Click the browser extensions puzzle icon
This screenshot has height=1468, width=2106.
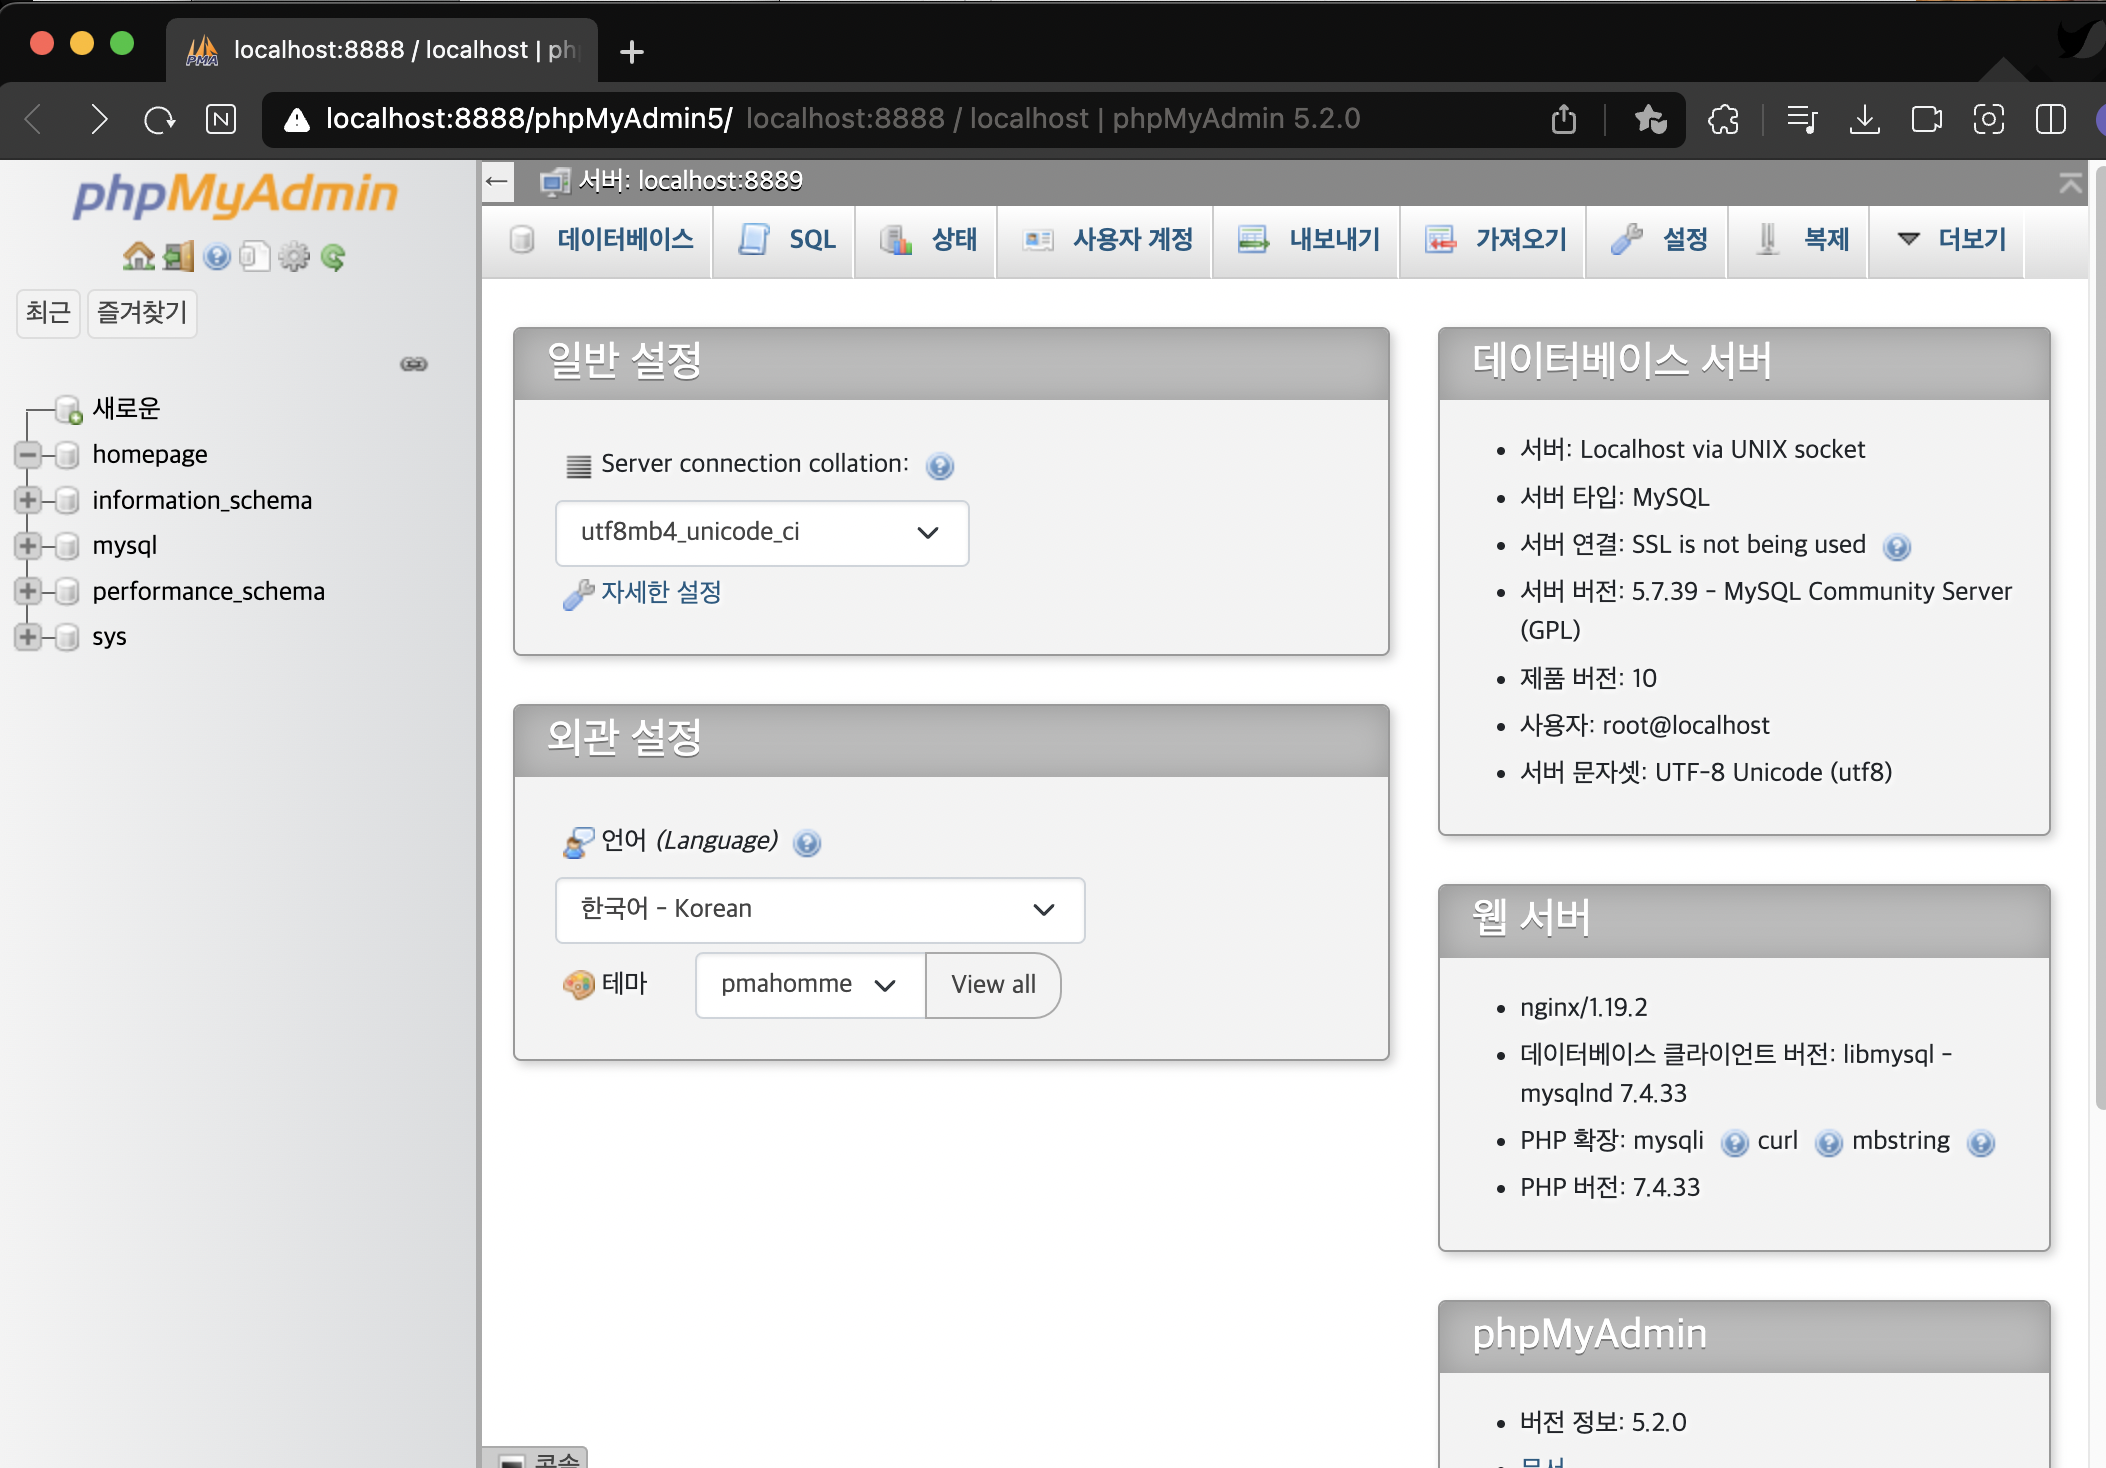click(1723, 120)
